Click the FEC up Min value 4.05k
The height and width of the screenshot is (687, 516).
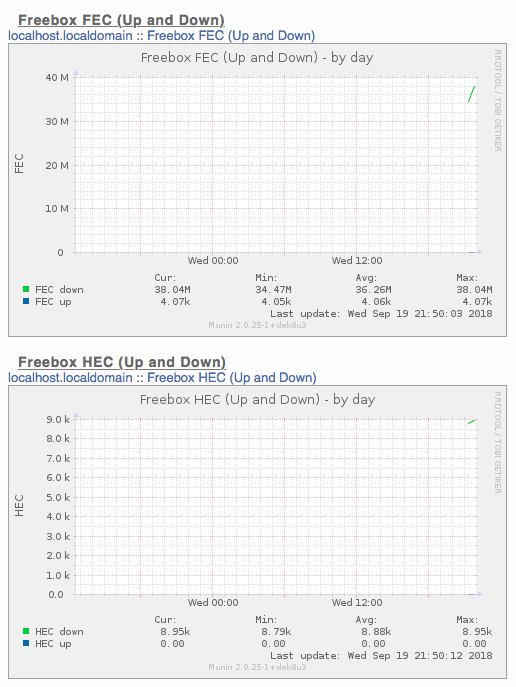tap(276, 302)
